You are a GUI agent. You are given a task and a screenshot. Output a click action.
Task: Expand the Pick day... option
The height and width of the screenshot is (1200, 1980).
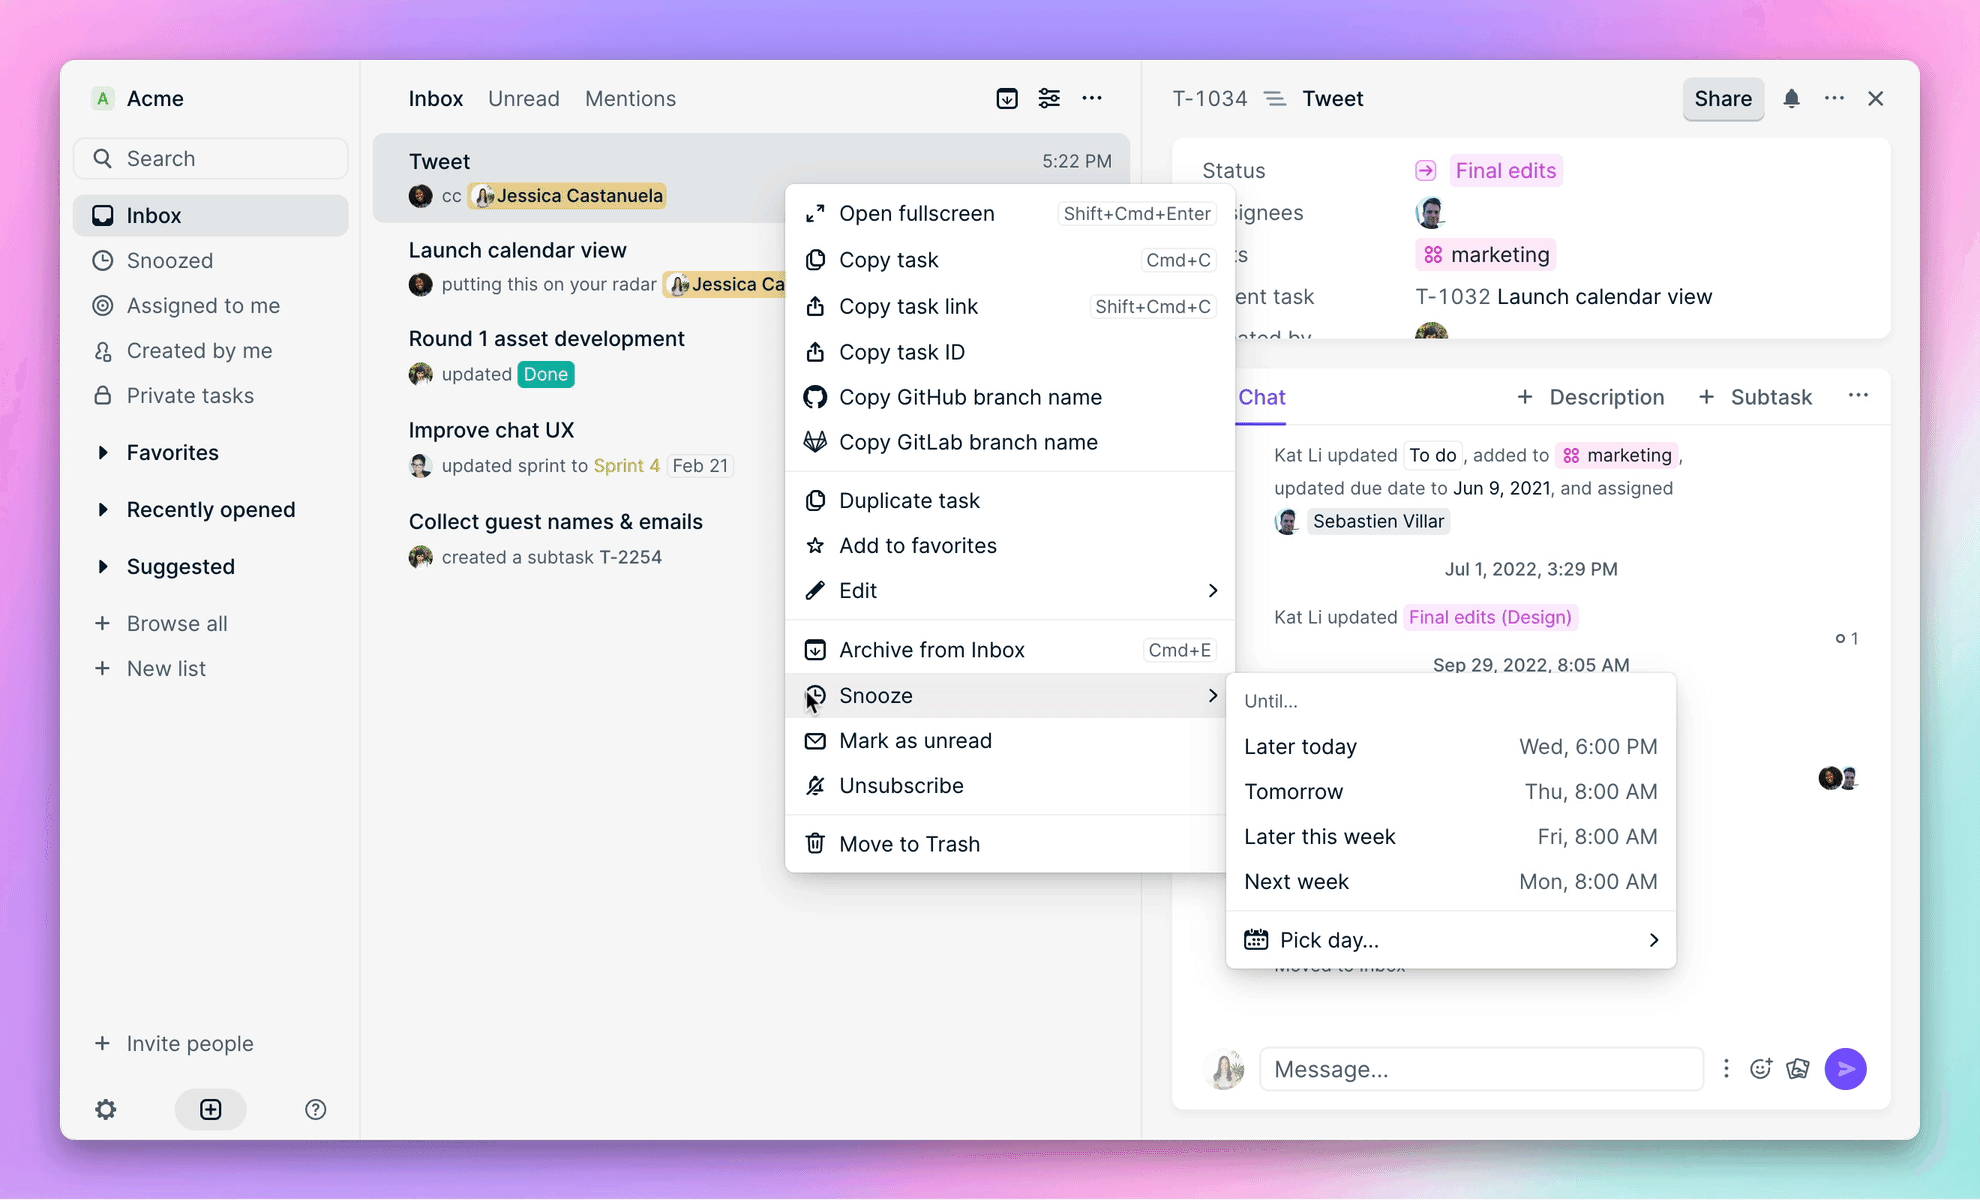point(1451,940)
